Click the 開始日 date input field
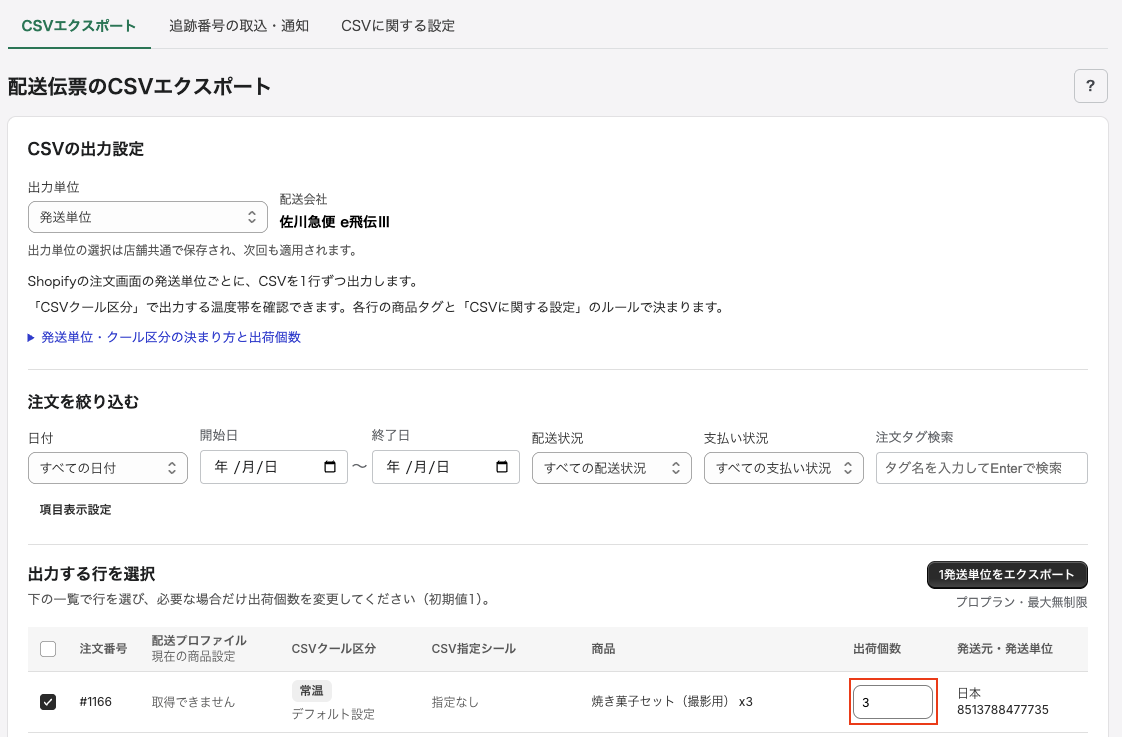The width and height of the screenshot is (1122, 737). tap(273, 467)
